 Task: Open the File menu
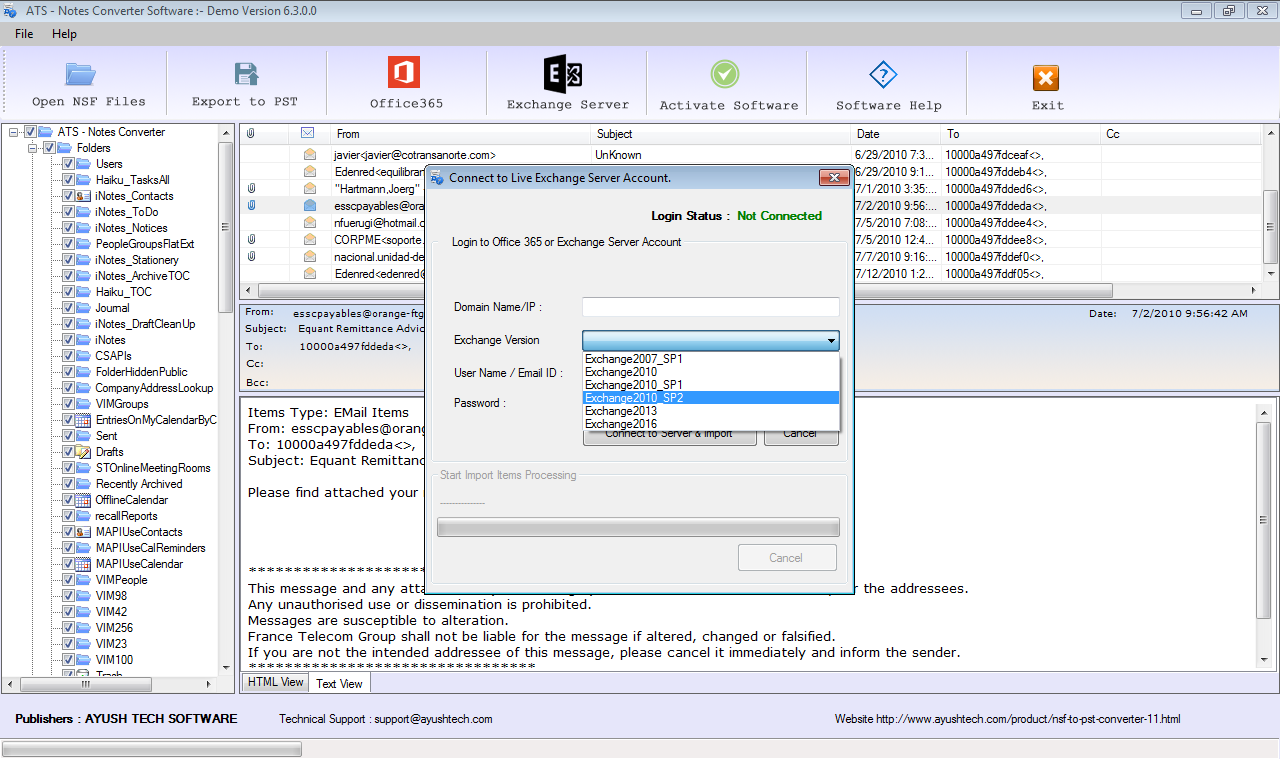pyautogui.click(x=24, y=34)
